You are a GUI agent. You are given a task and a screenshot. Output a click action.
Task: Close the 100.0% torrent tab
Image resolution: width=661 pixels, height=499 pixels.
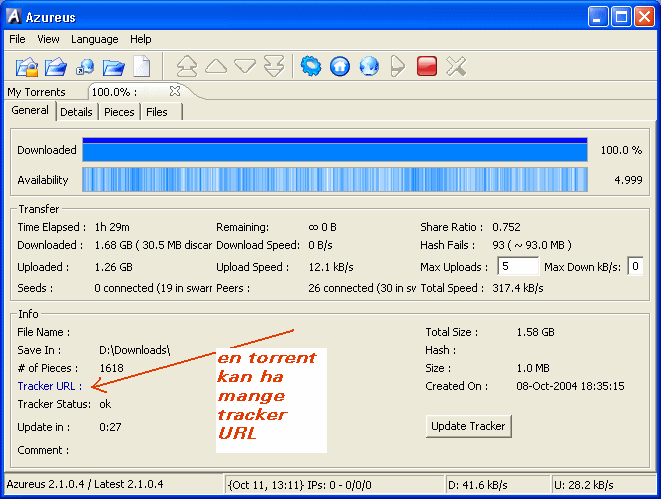(175, 91)
